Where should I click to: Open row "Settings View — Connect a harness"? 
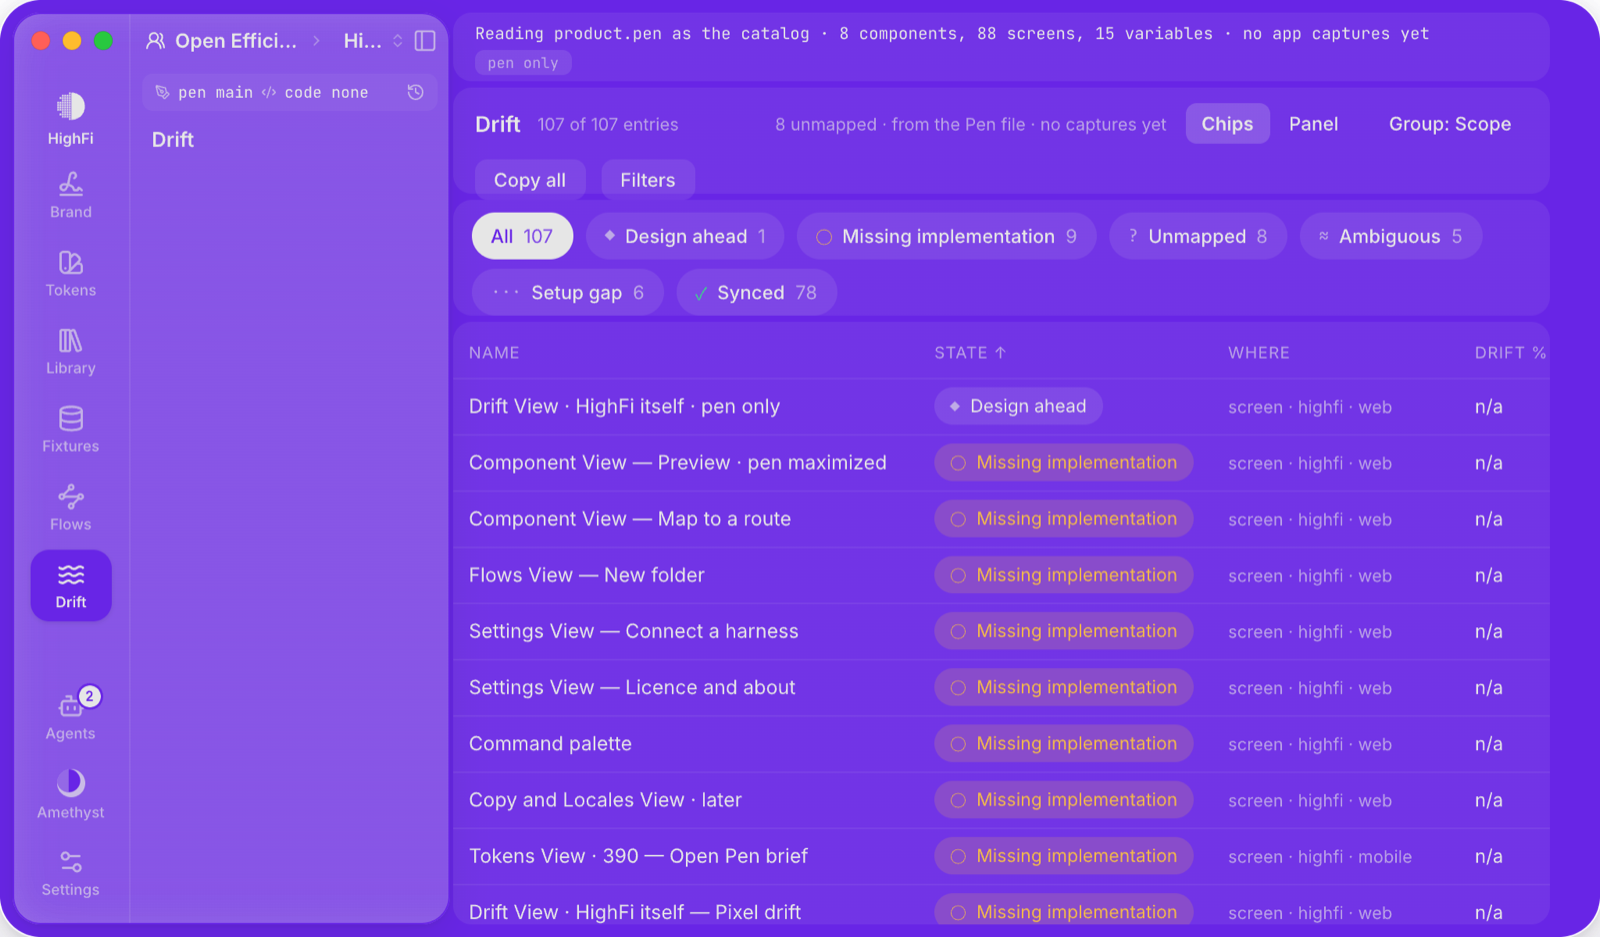1001,631
